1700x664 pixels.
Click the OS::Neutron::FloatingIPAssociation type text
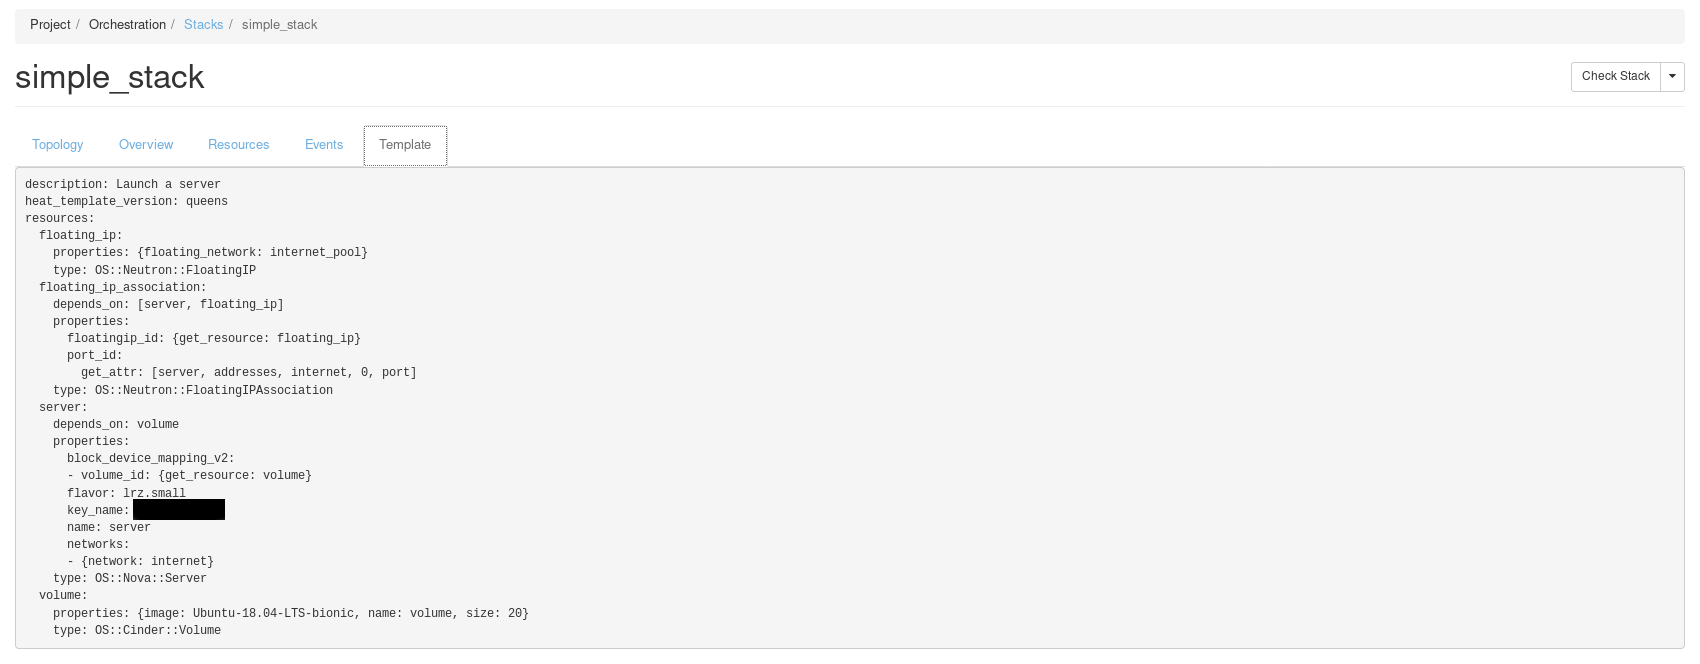tap(213, 390)
